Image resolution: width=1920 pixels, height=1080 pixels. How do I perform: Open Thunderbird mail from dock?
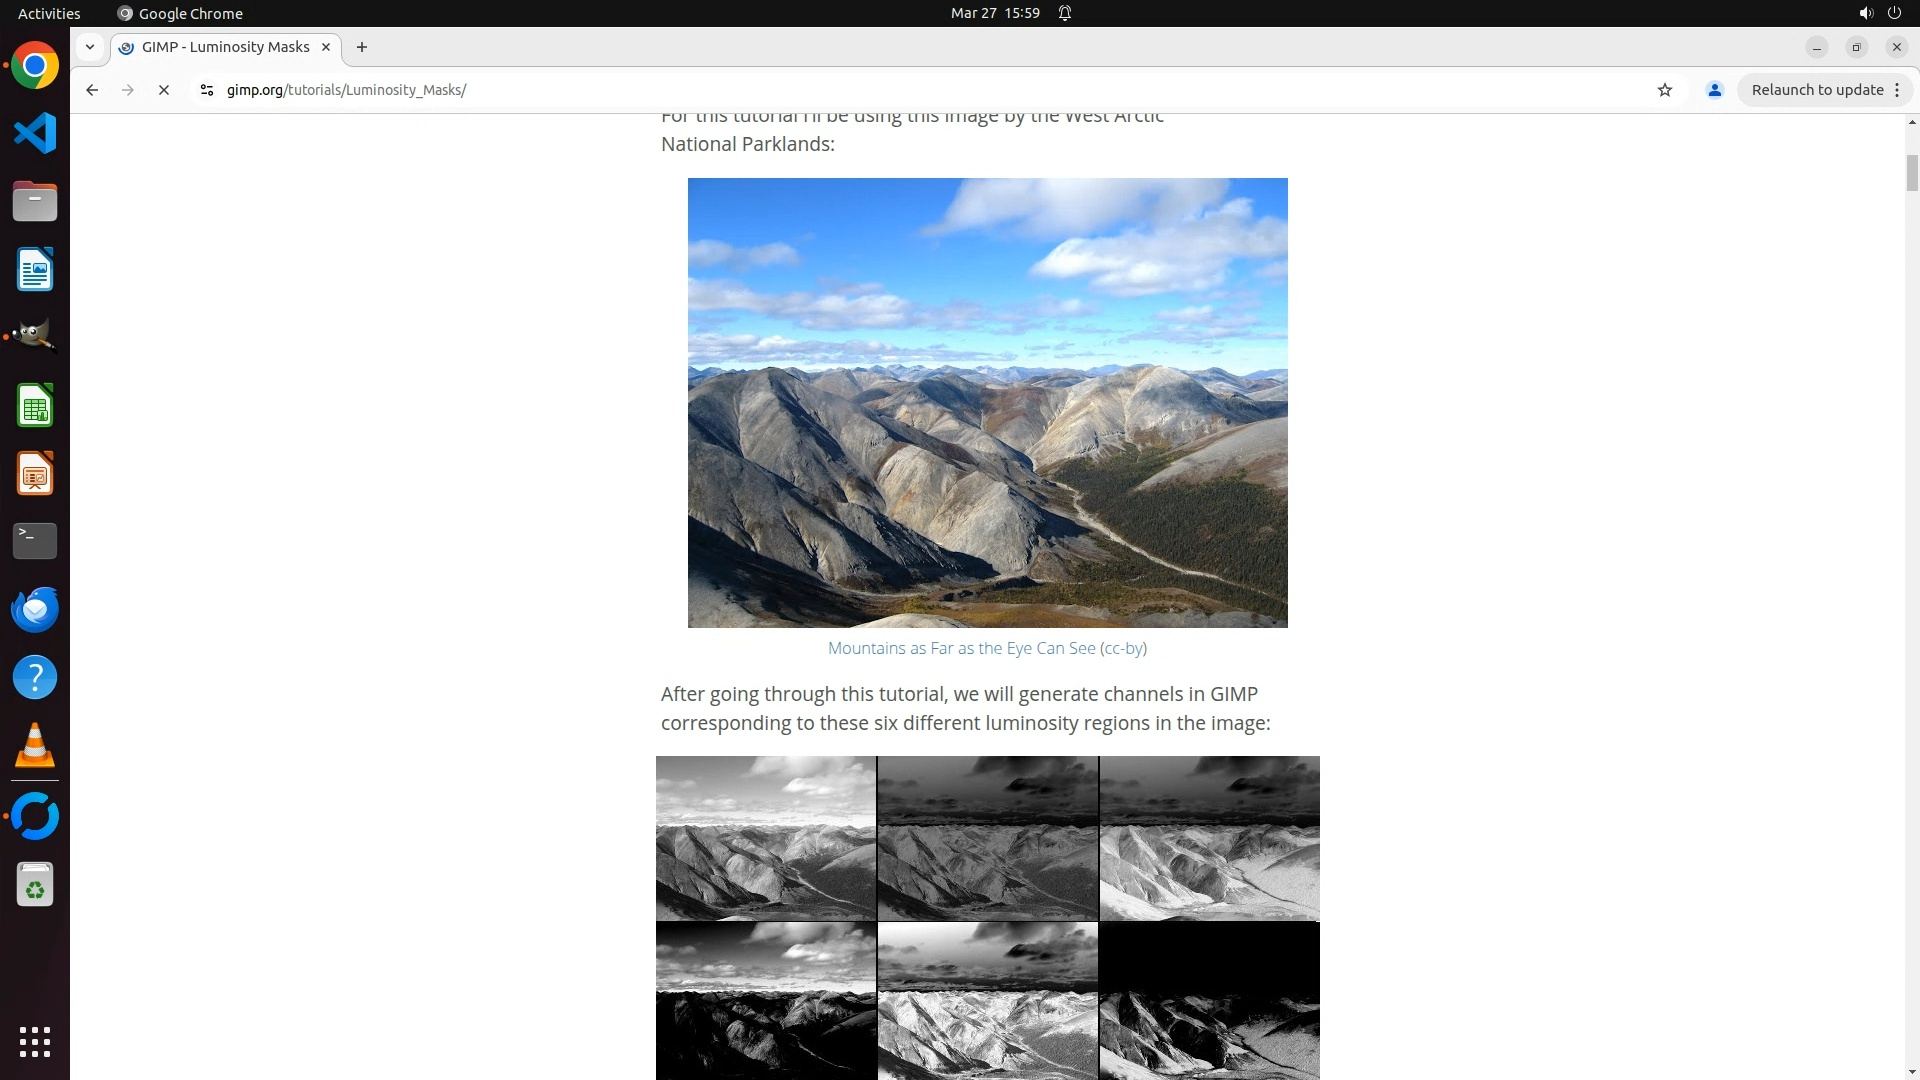click(35, 609)
